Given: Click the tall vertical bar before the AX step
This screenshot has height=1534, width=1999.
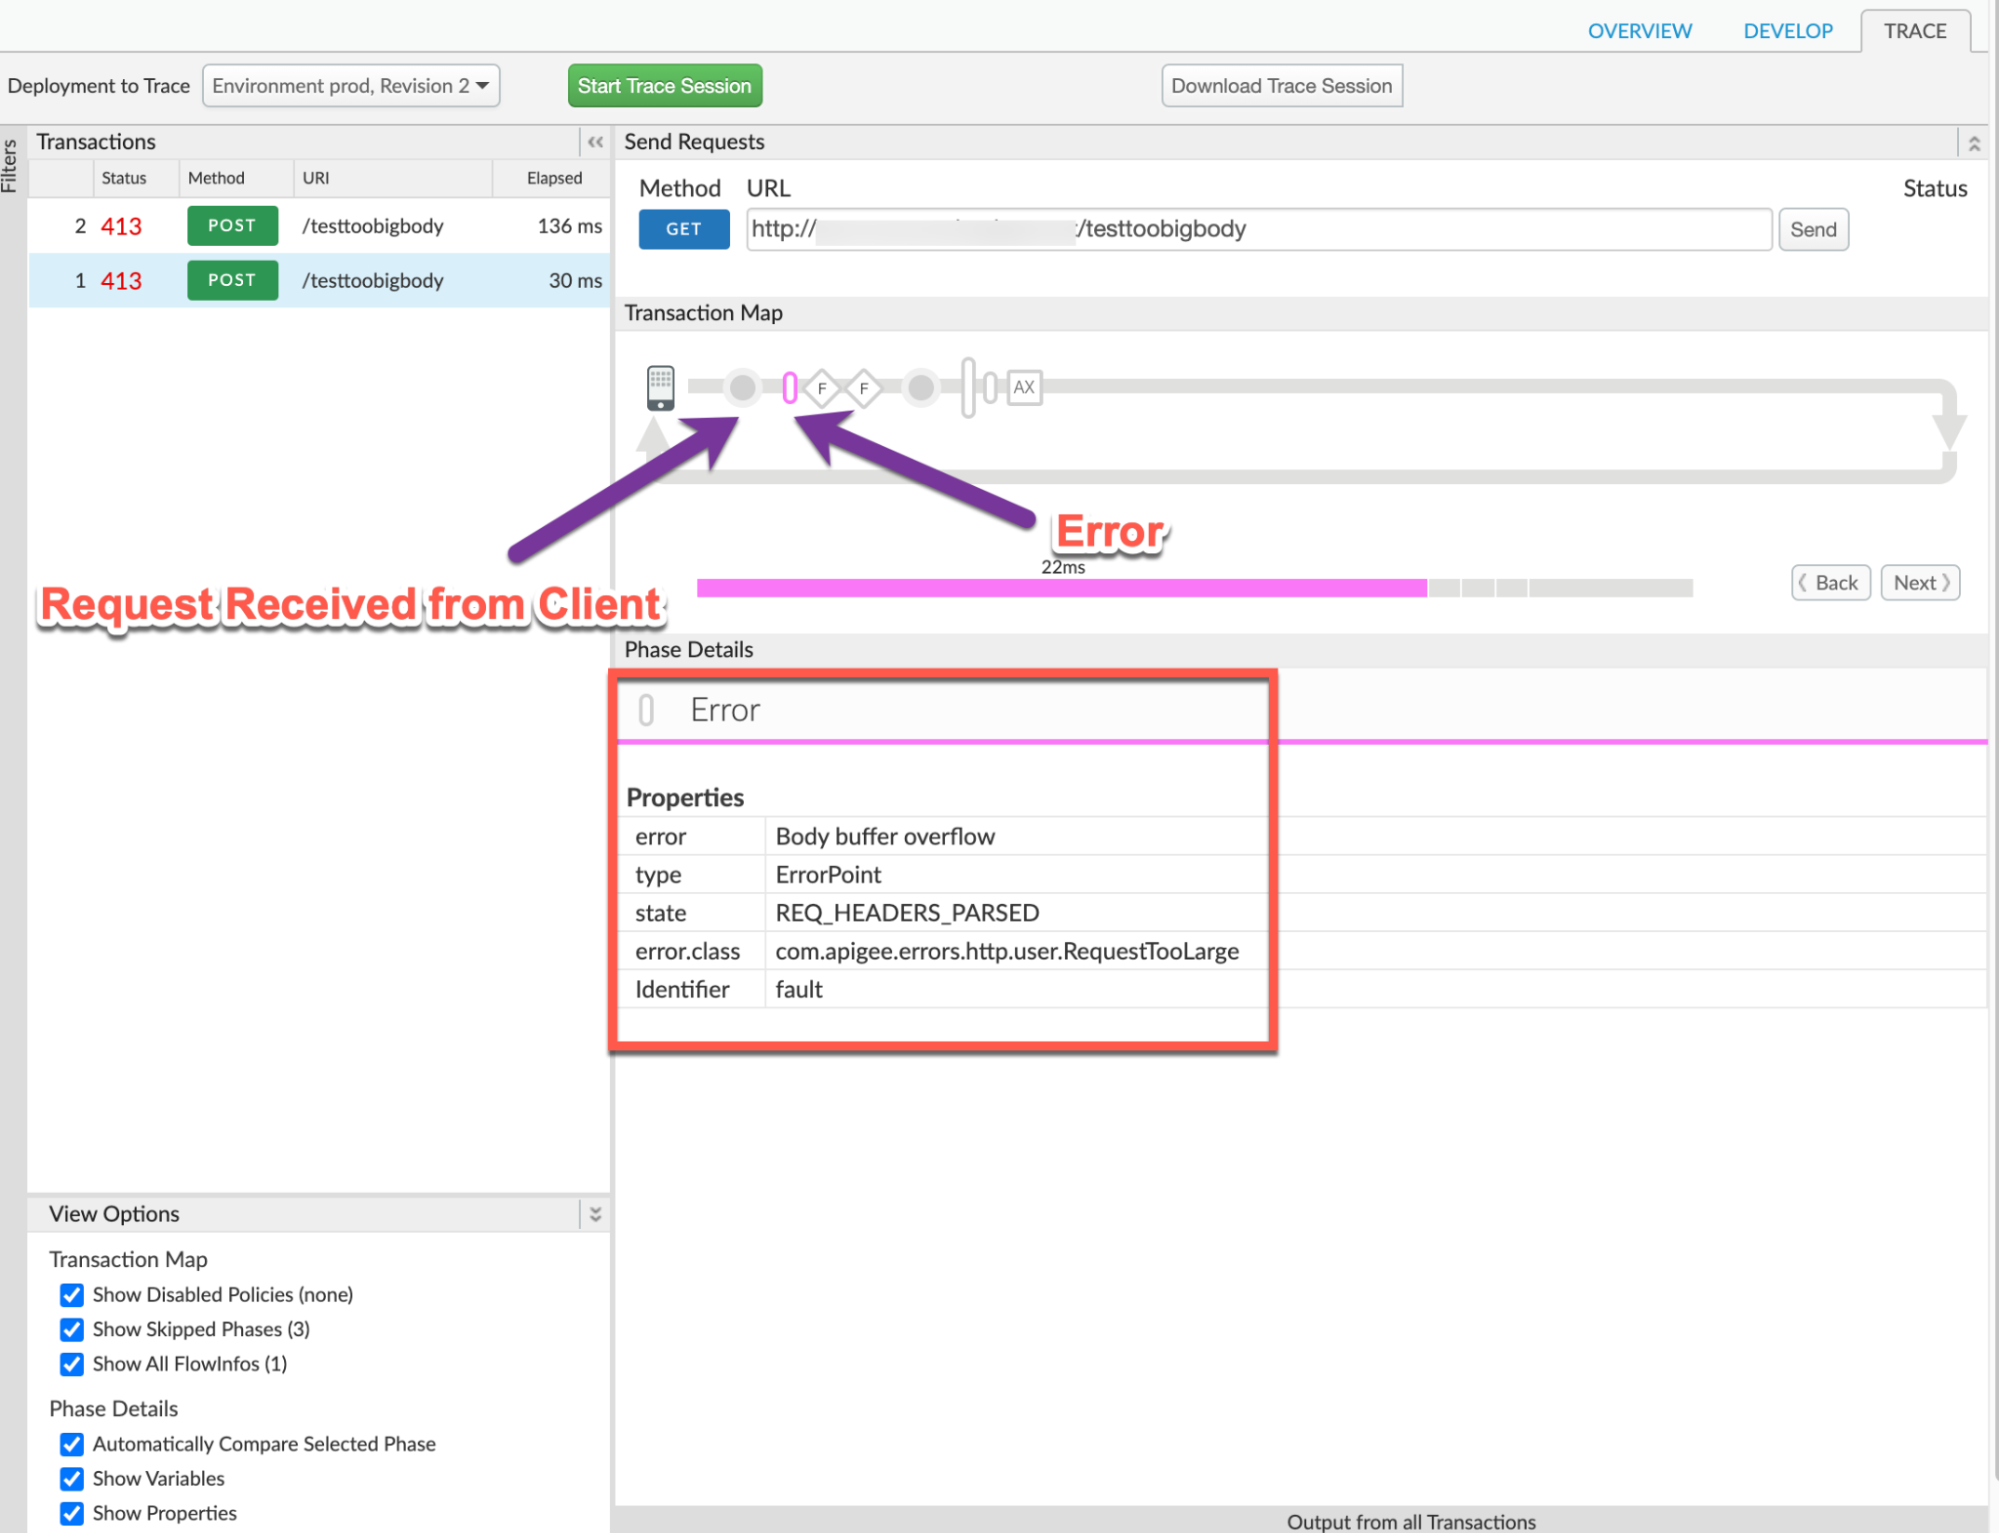Looking at the screenshot, I should pos(967,387).
